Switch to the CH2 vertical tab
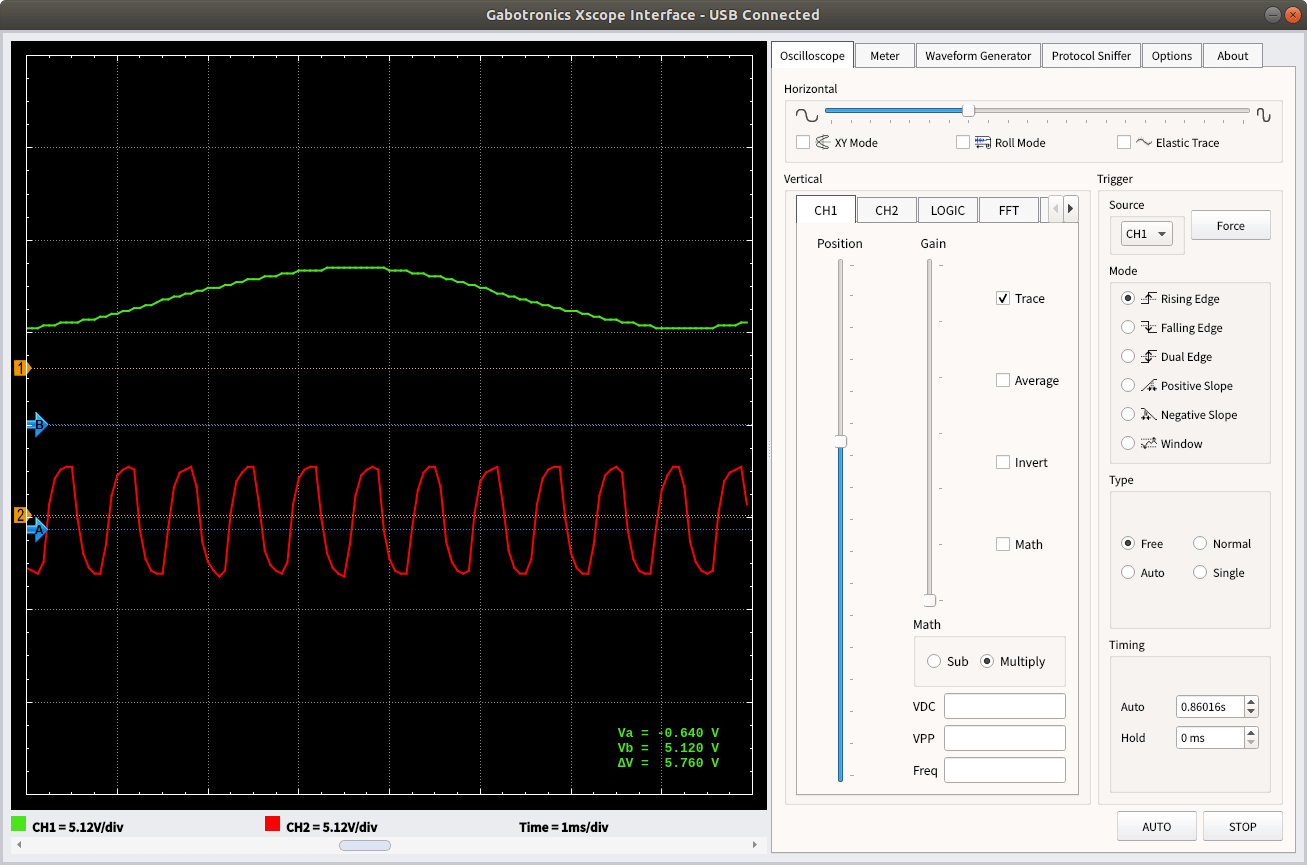 [887, 210]
